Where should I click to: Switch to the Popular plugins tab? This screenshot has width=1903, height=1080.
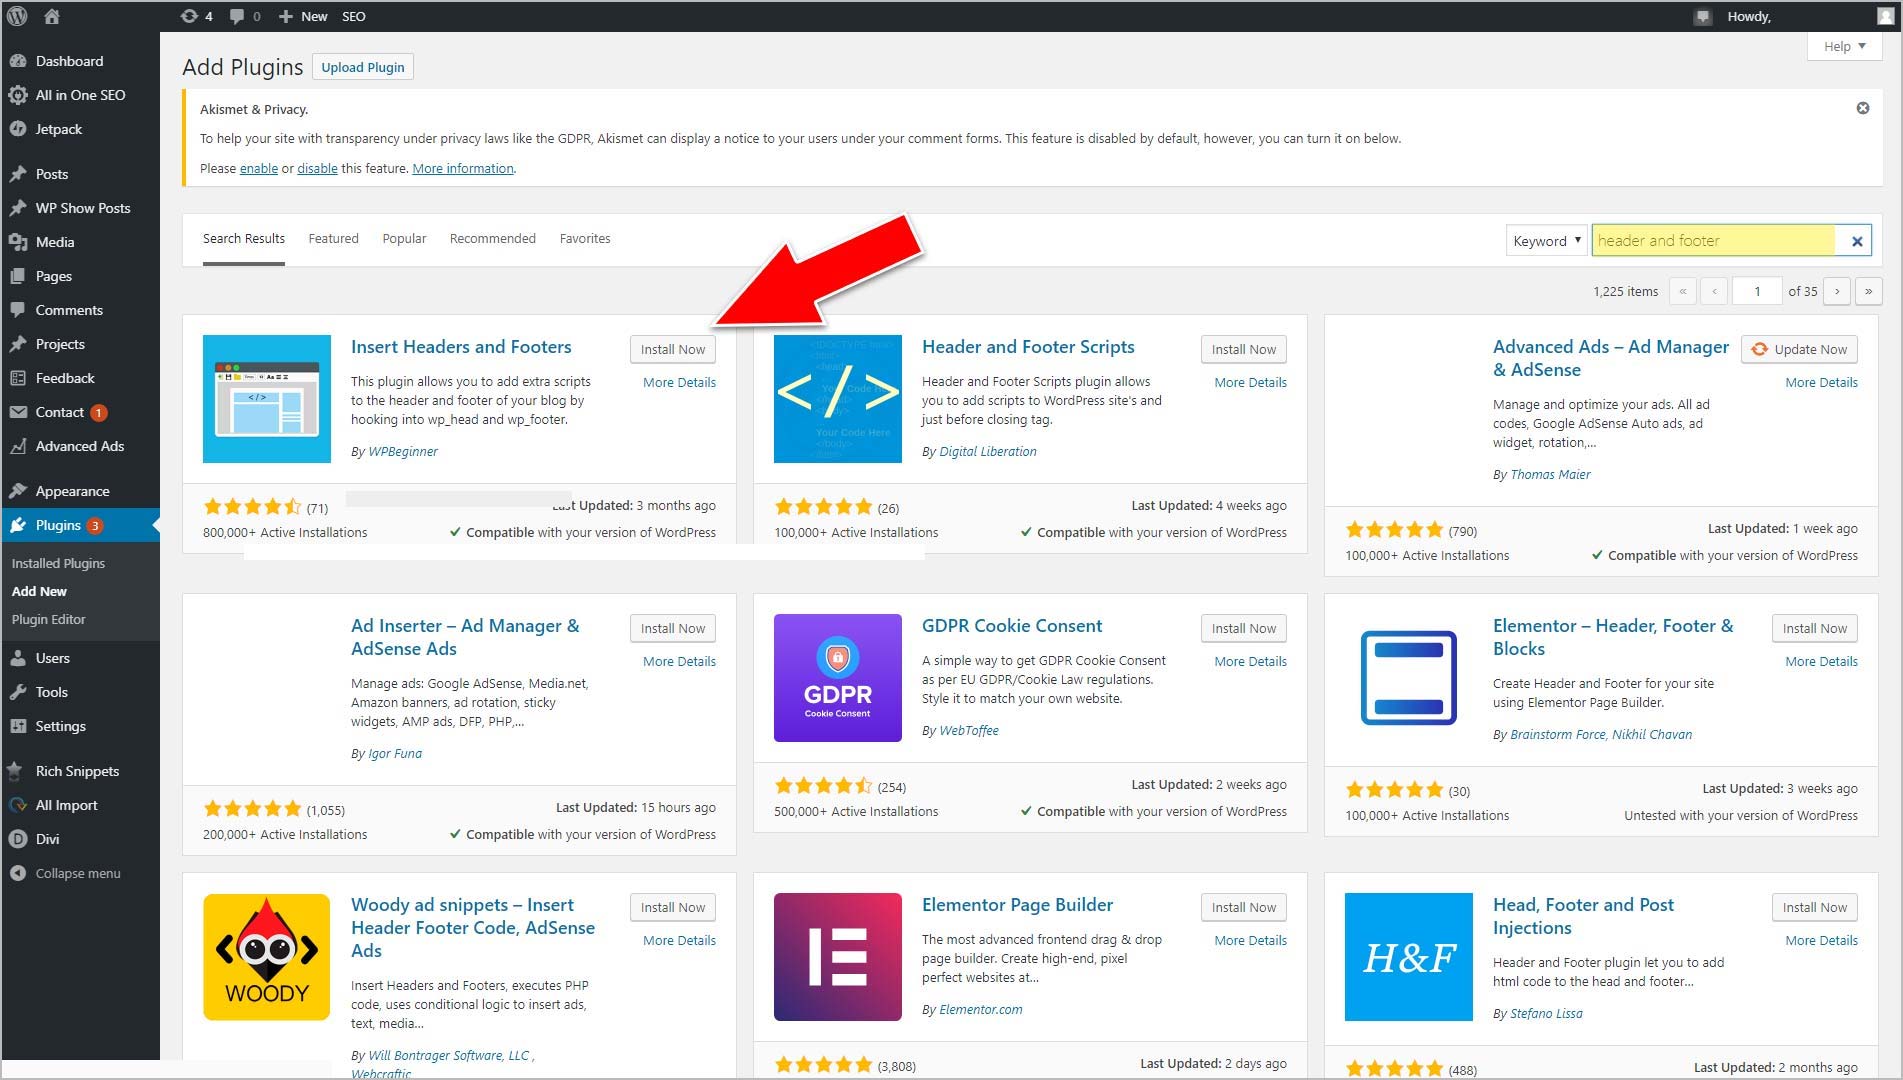(404, 239)
